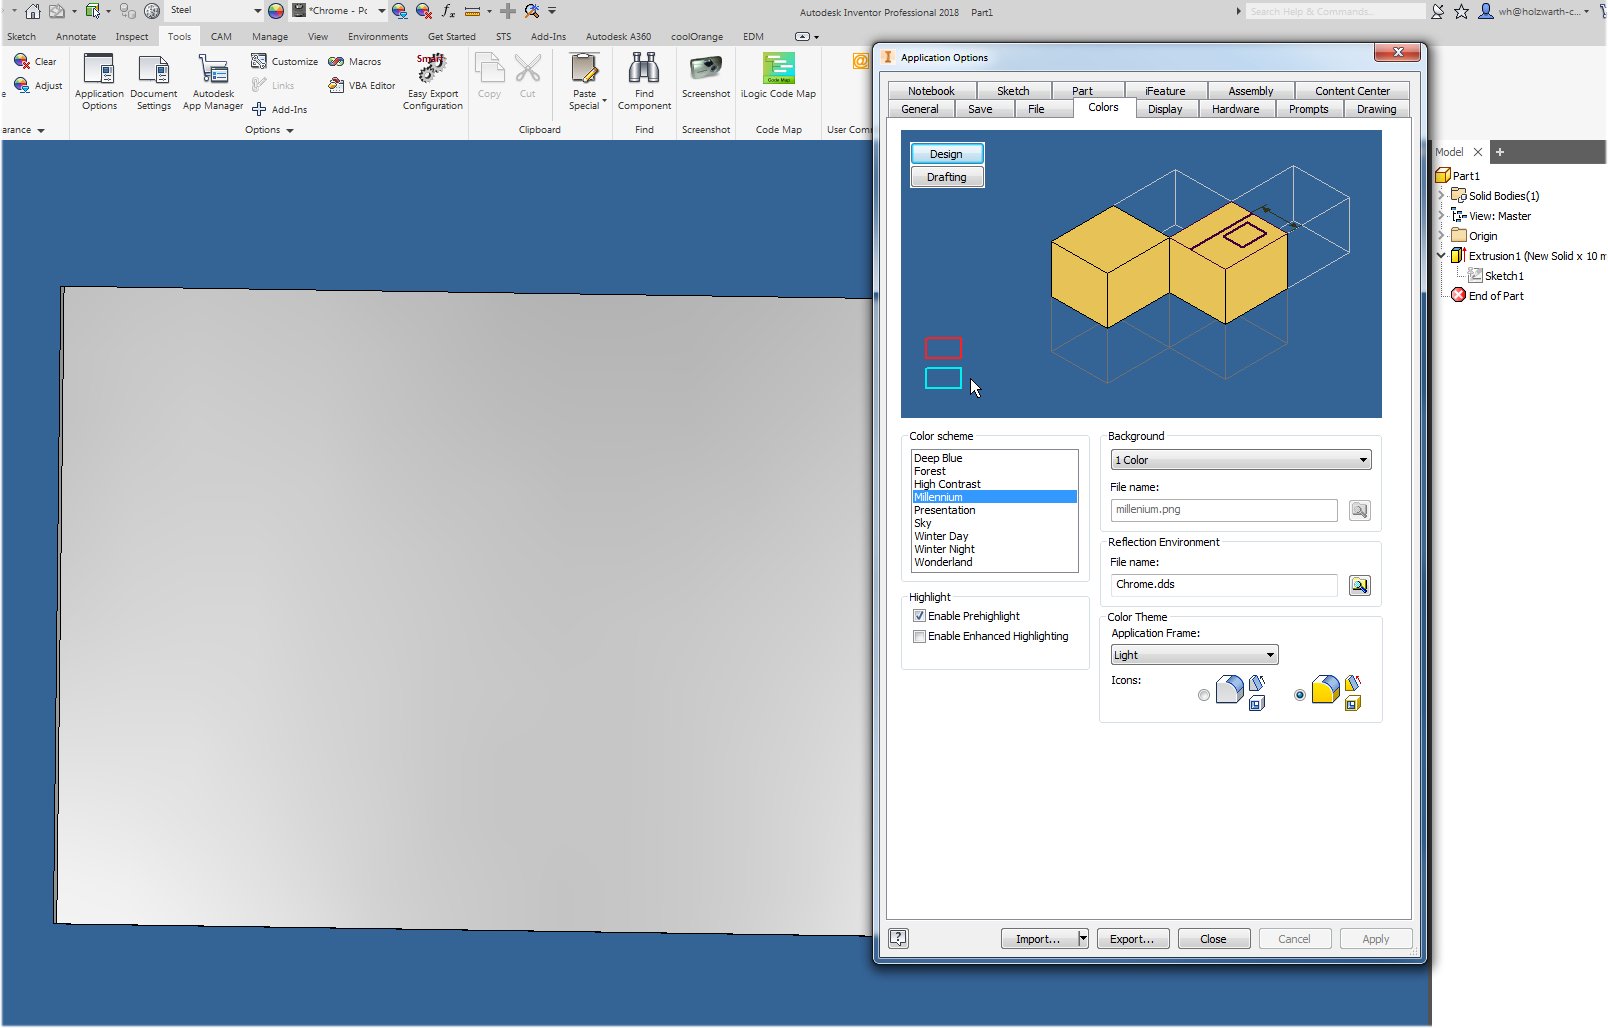This screenshot has height=1028, width=1608.
Task: Select the yellow icons radio option
Action: (1298, 694)
